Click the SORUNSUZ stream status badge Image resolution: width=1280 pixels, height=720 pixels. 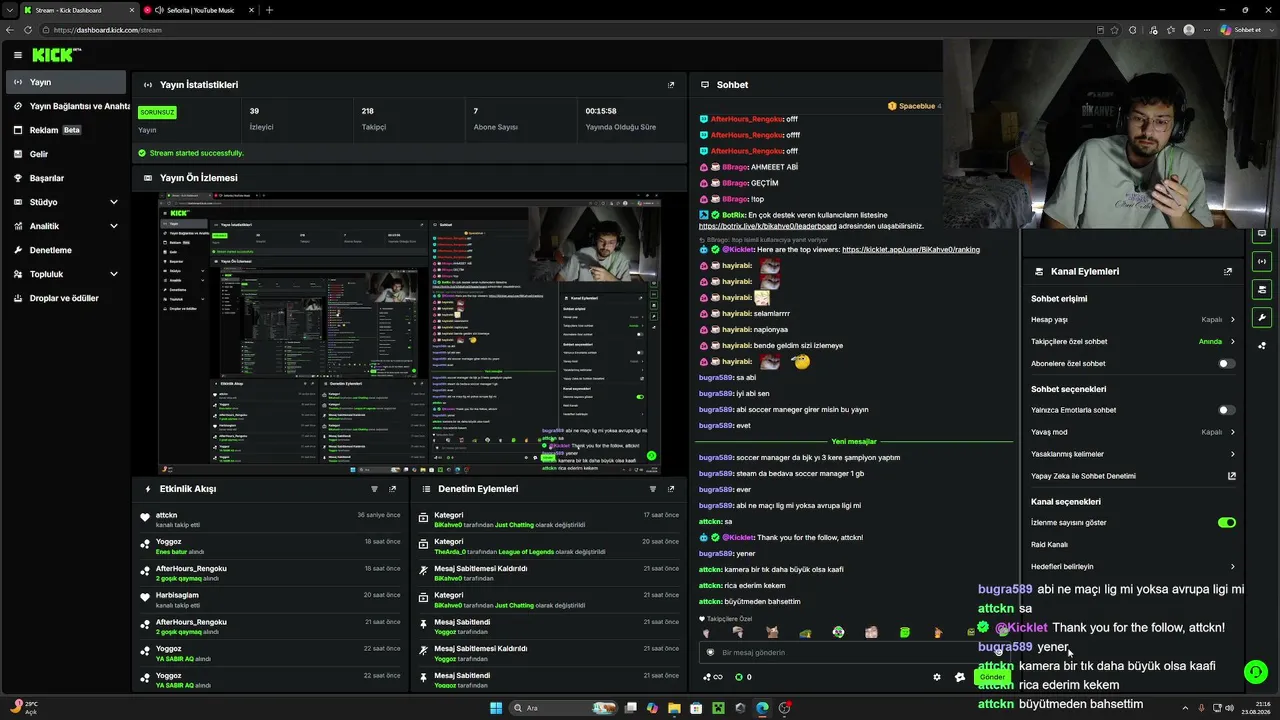click(x=157, y=112)
